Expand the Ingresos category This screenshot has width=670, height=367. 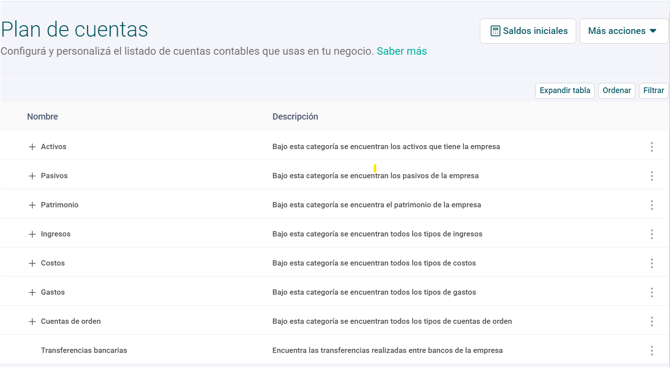click(x=32, y=234)
